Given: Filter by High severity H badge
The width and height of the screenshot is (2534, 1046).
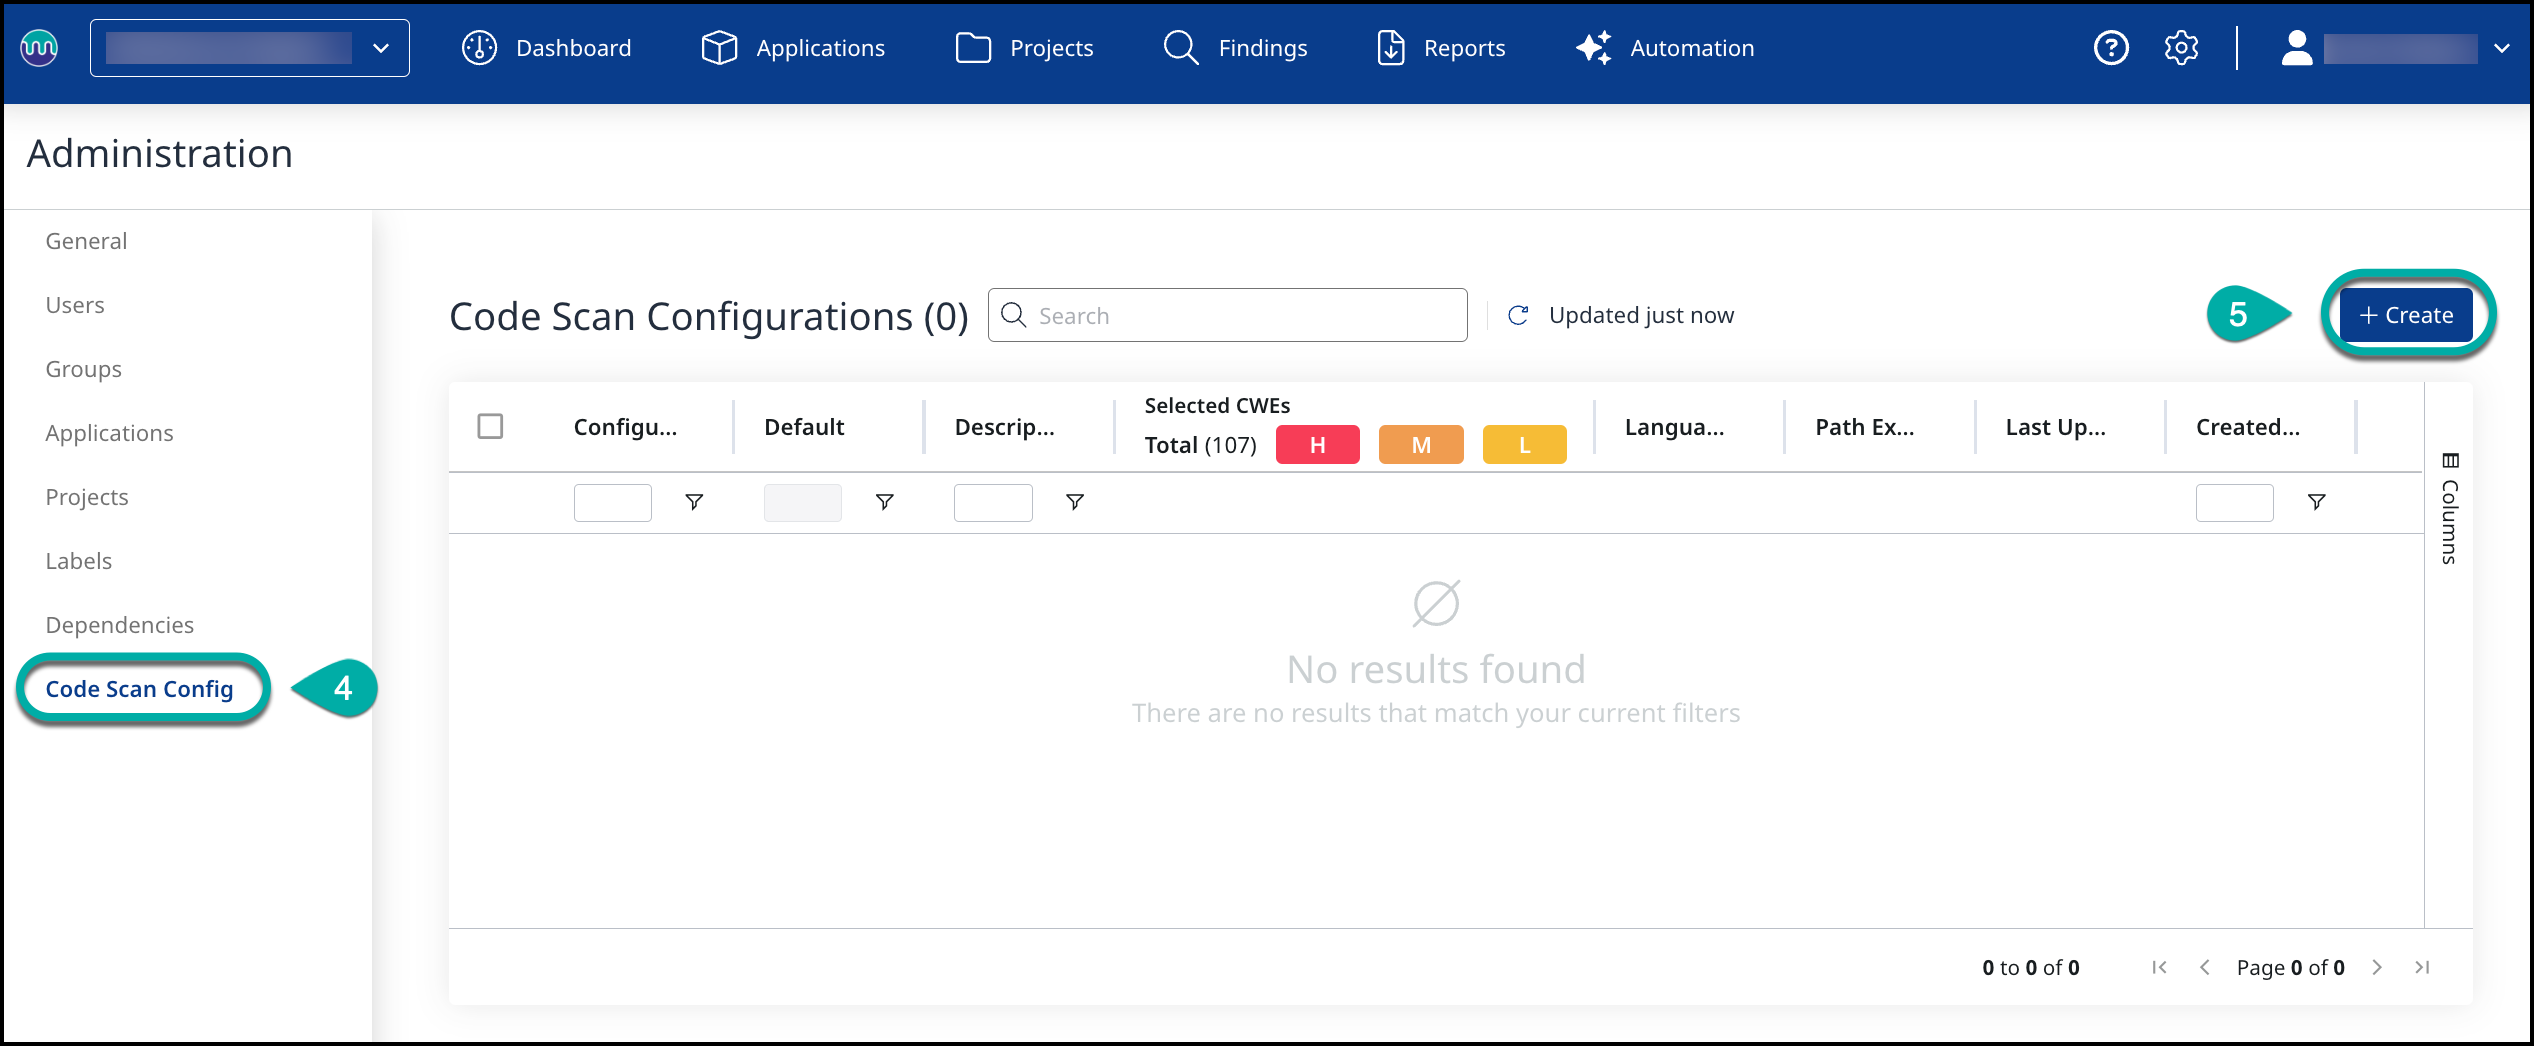Looking at the screenshot, I should click(1317, 445).
